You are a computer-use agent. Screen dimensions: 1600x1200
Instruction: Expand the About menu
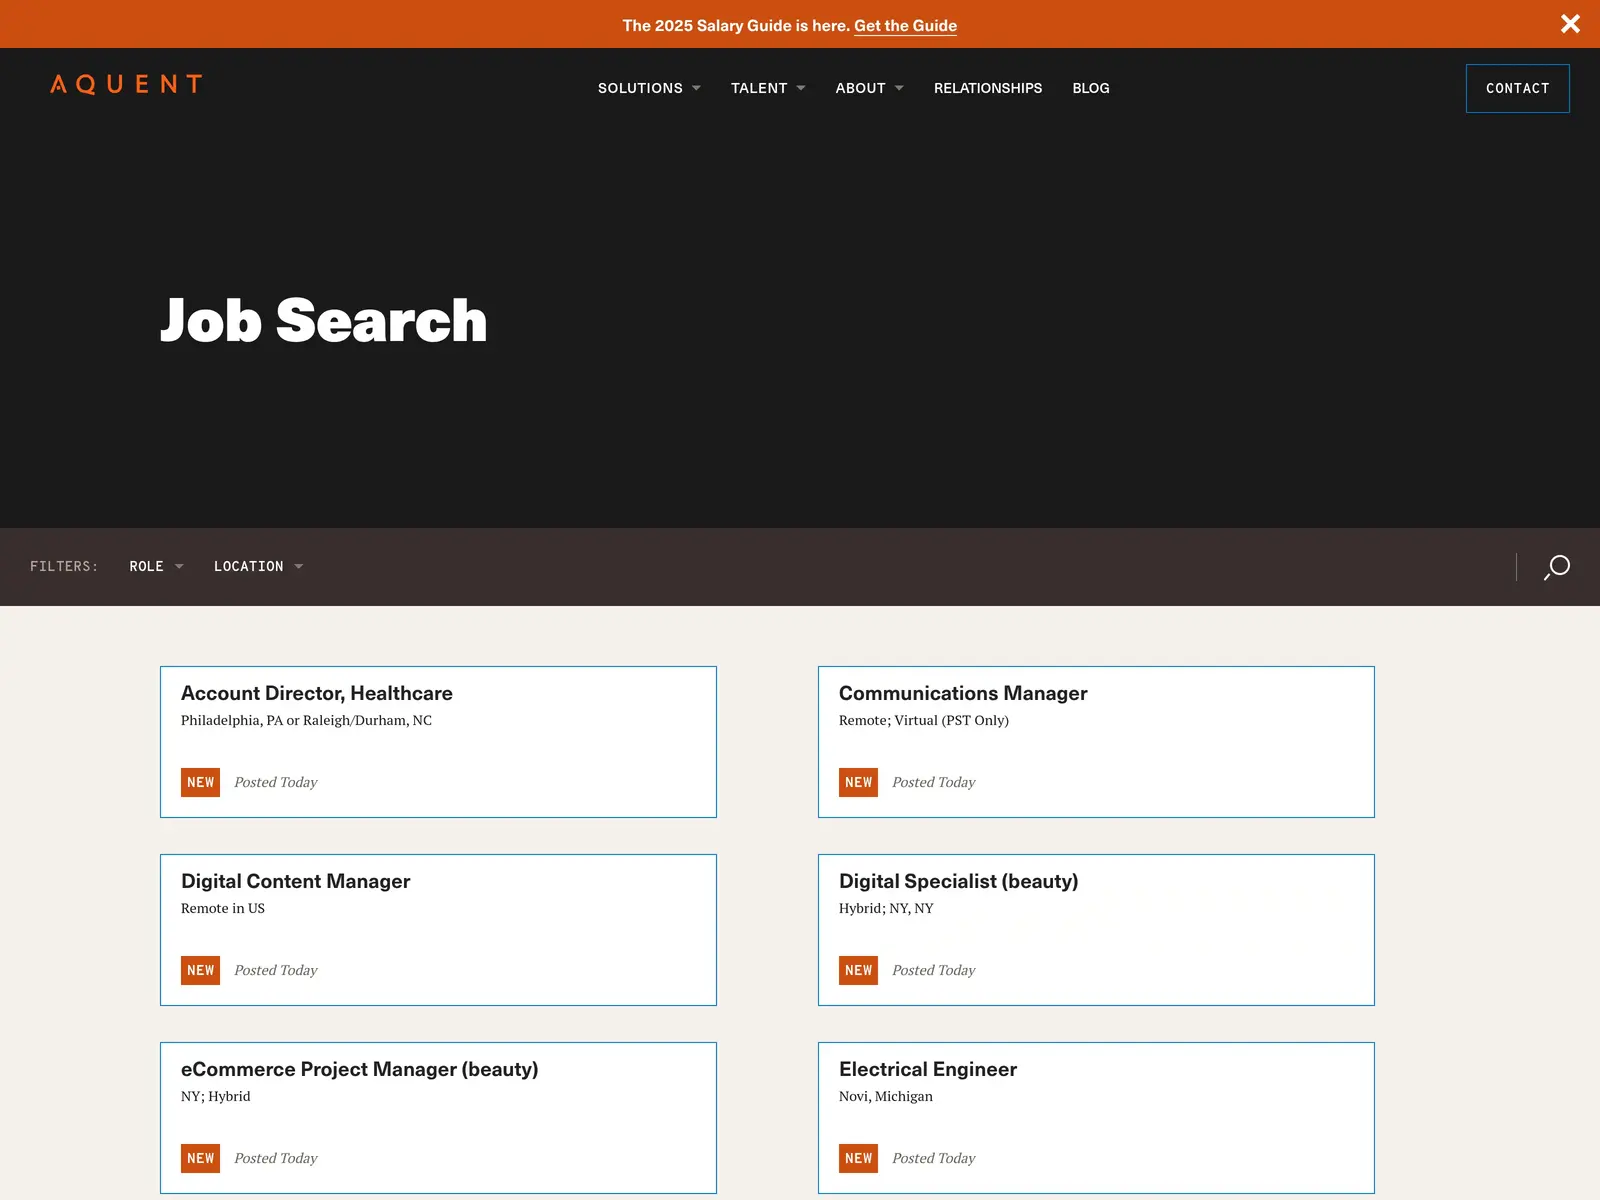coord(869,88)
